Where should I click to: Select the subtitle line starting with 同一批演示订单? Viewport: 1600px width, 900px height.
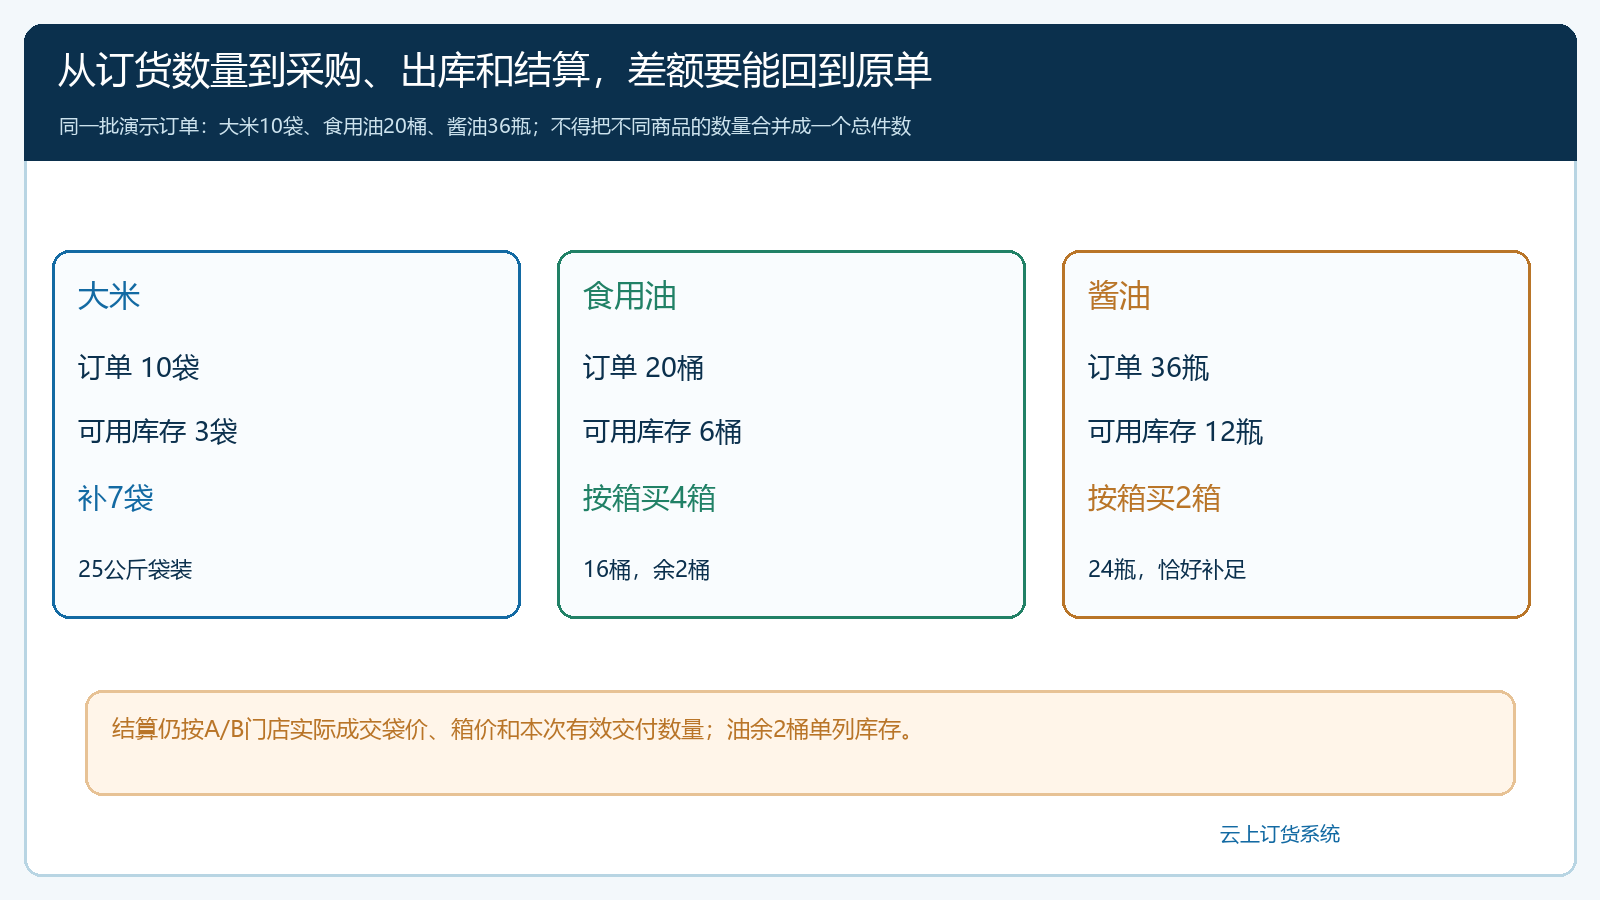(x=485, y=126)
